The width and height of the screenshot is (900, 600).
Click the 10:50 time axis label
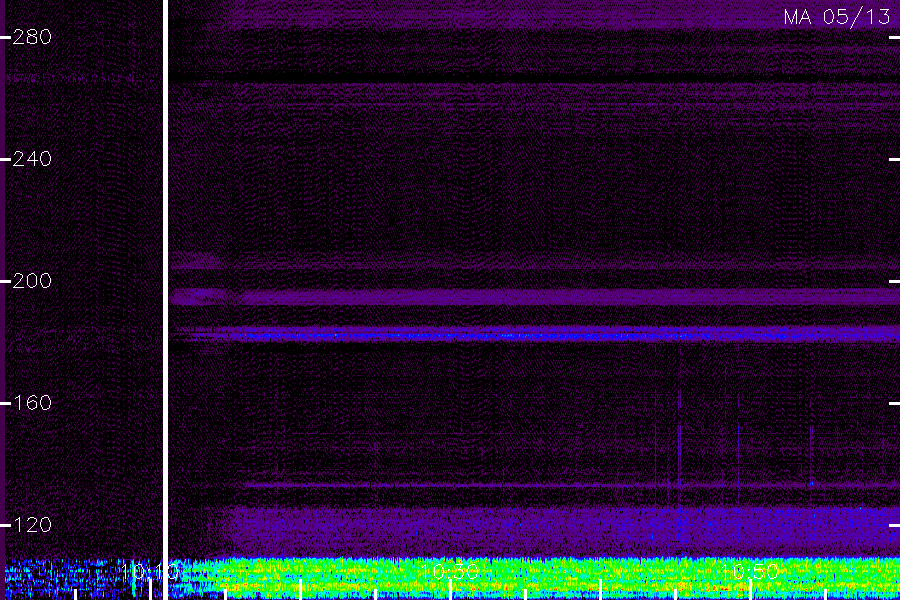(x=750, y=572)
